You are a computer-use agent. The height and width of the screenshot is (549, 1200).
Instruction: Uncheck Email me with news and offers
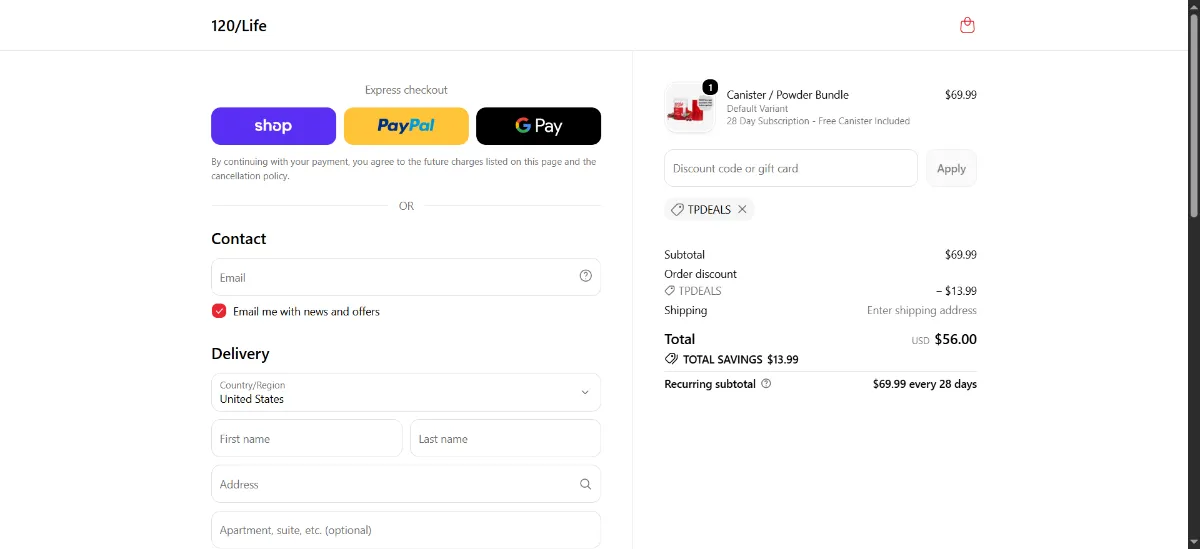coord(219,311)
